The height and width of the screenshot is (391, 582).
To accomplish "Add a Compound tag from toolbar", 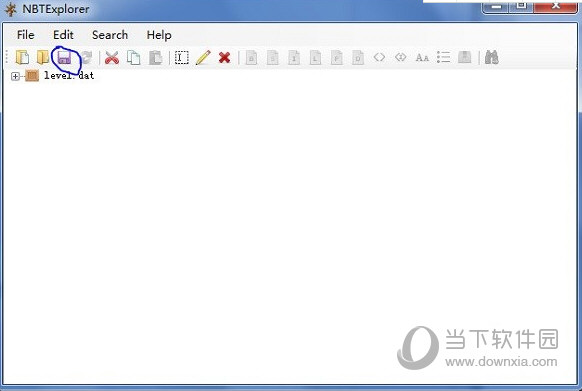I will pos(464,58).
